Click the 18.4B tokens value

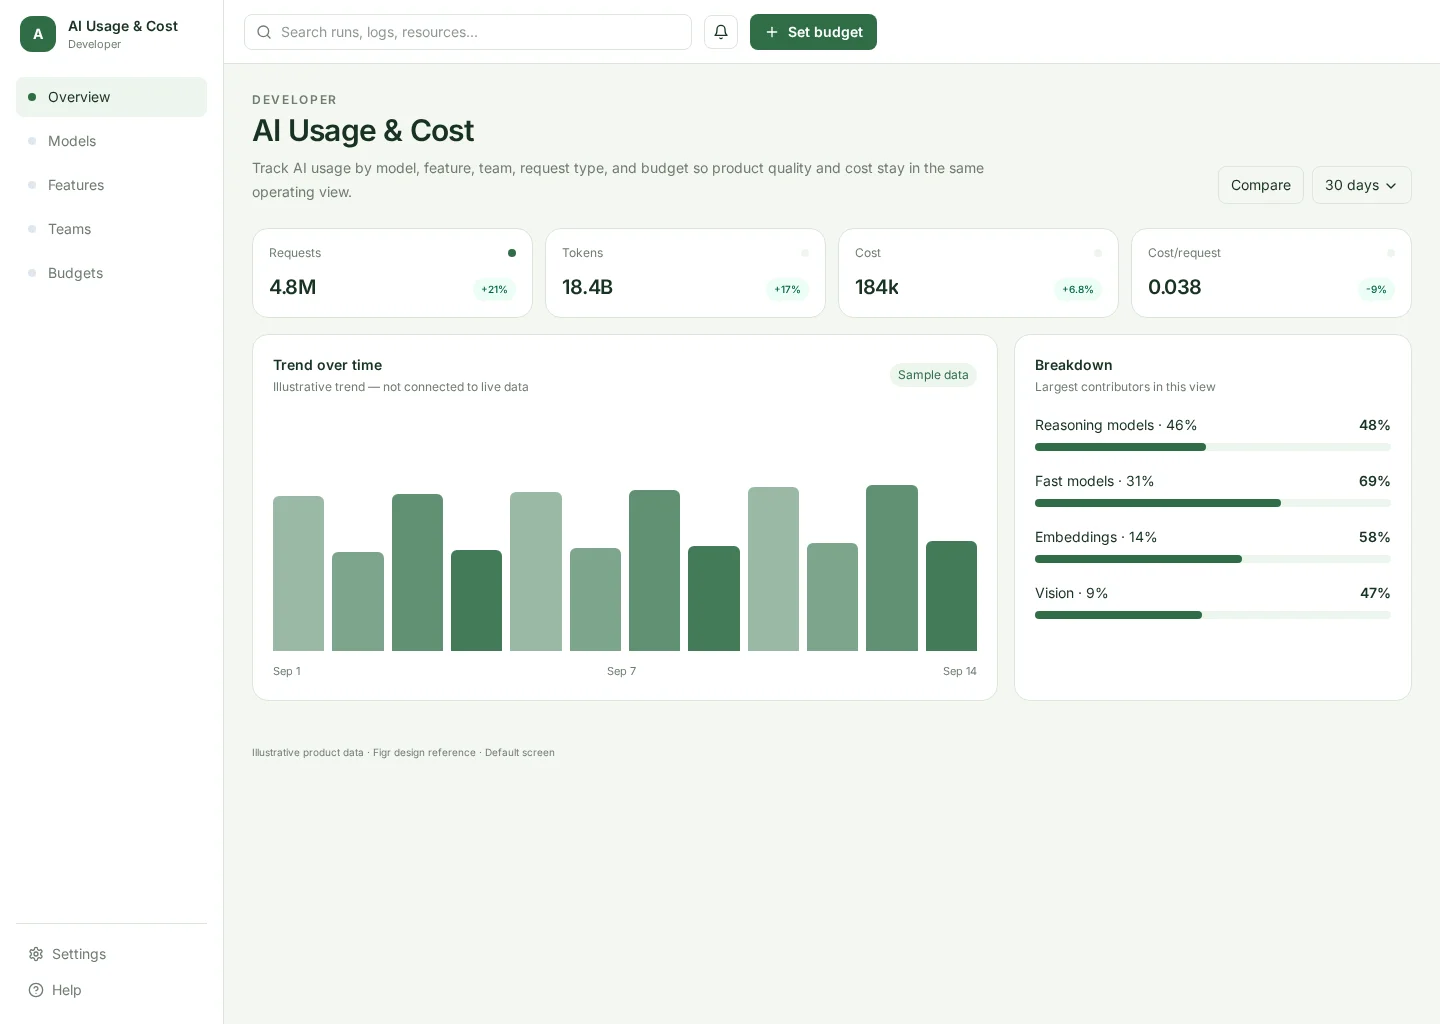click(x=587, y=287)
